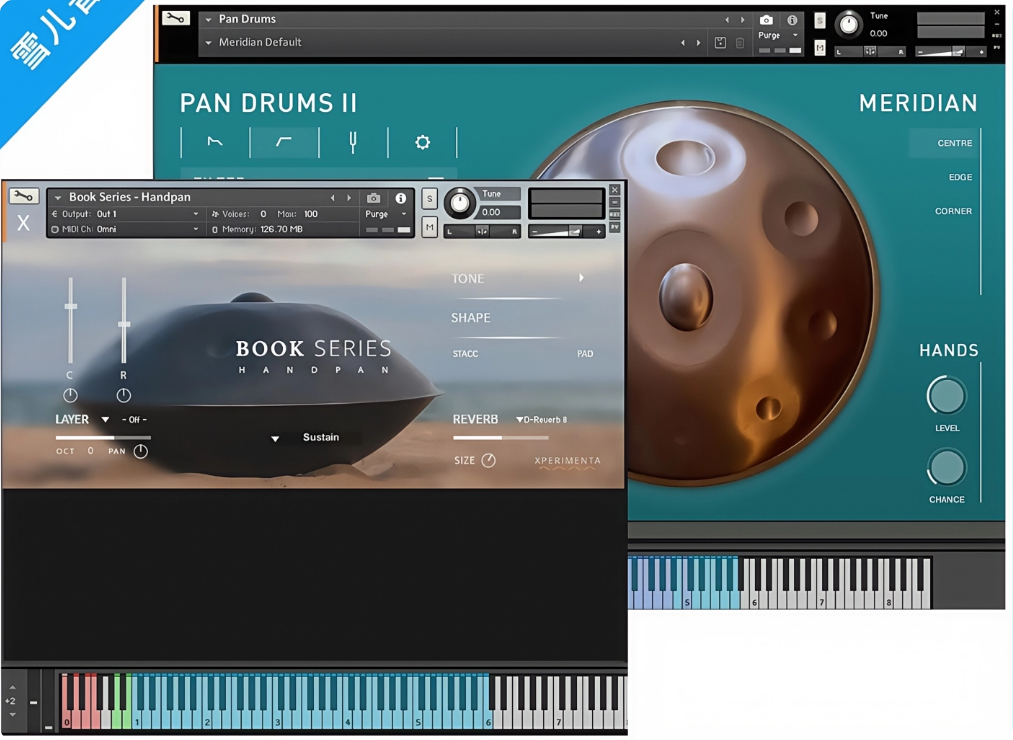This screenshot has height=740, width=1013.
Task: Click the HANDS LEVEL knob
Action: click(x=946, y=396)
